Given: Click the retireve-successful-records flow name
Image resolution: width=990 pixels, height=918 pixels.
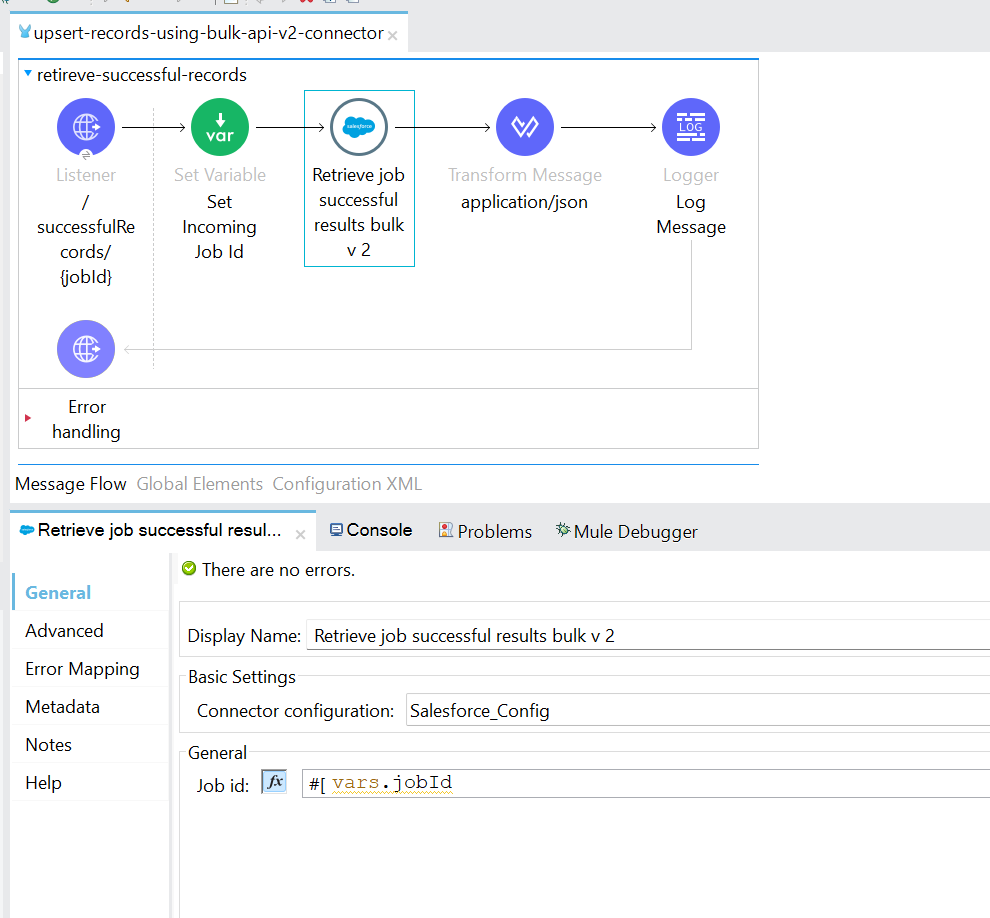Looking at the screenshot, I should pos(142,75).
